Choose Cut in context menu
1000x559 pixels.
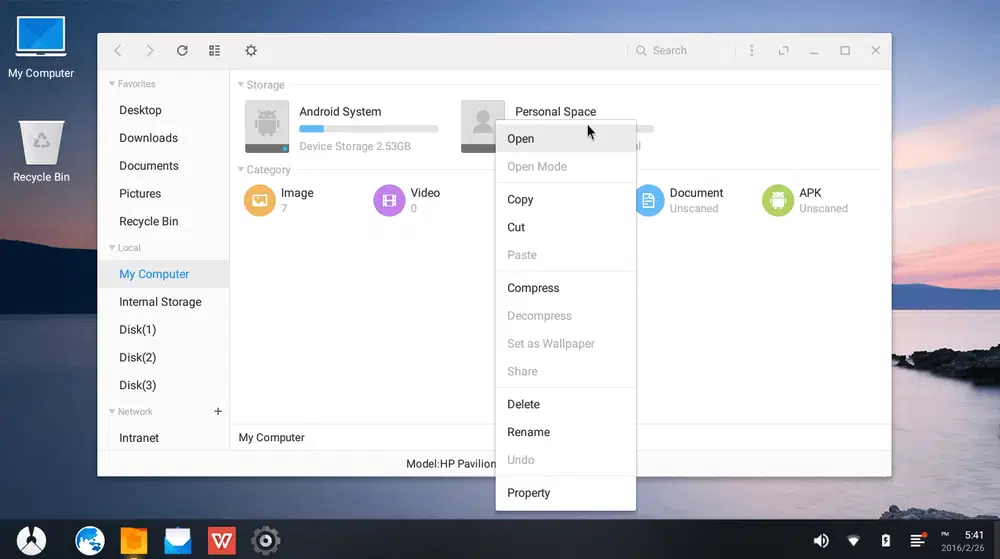pyautogui.click(x=566, y=227)
